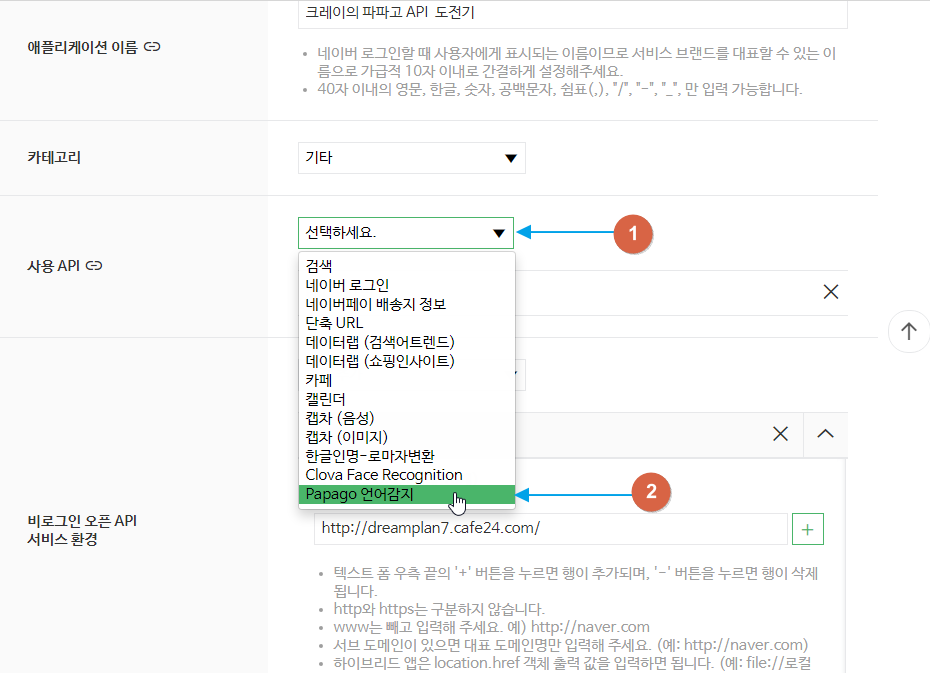Screen dimensions: 930x673
Task: Select 한글인명-로마자변환 option
Action: [x=406, y=455]
